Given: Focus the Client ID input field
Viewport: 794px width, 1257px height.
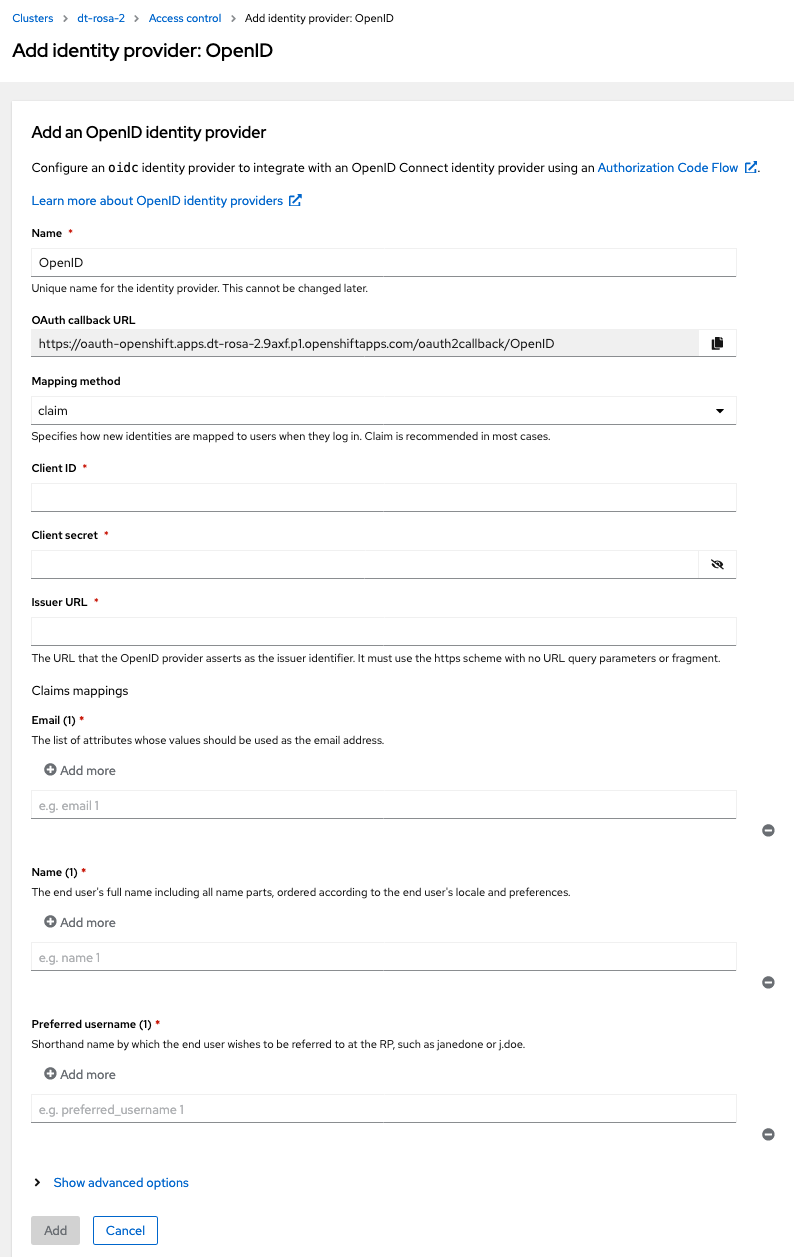Looking at the screenshot, I should coord(384,497).
